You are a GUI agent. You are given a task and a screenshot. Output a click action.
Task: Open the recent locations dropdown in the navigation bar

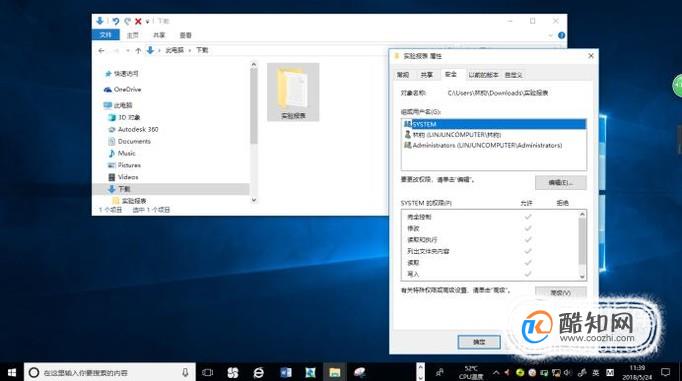(x=127, y=50)
